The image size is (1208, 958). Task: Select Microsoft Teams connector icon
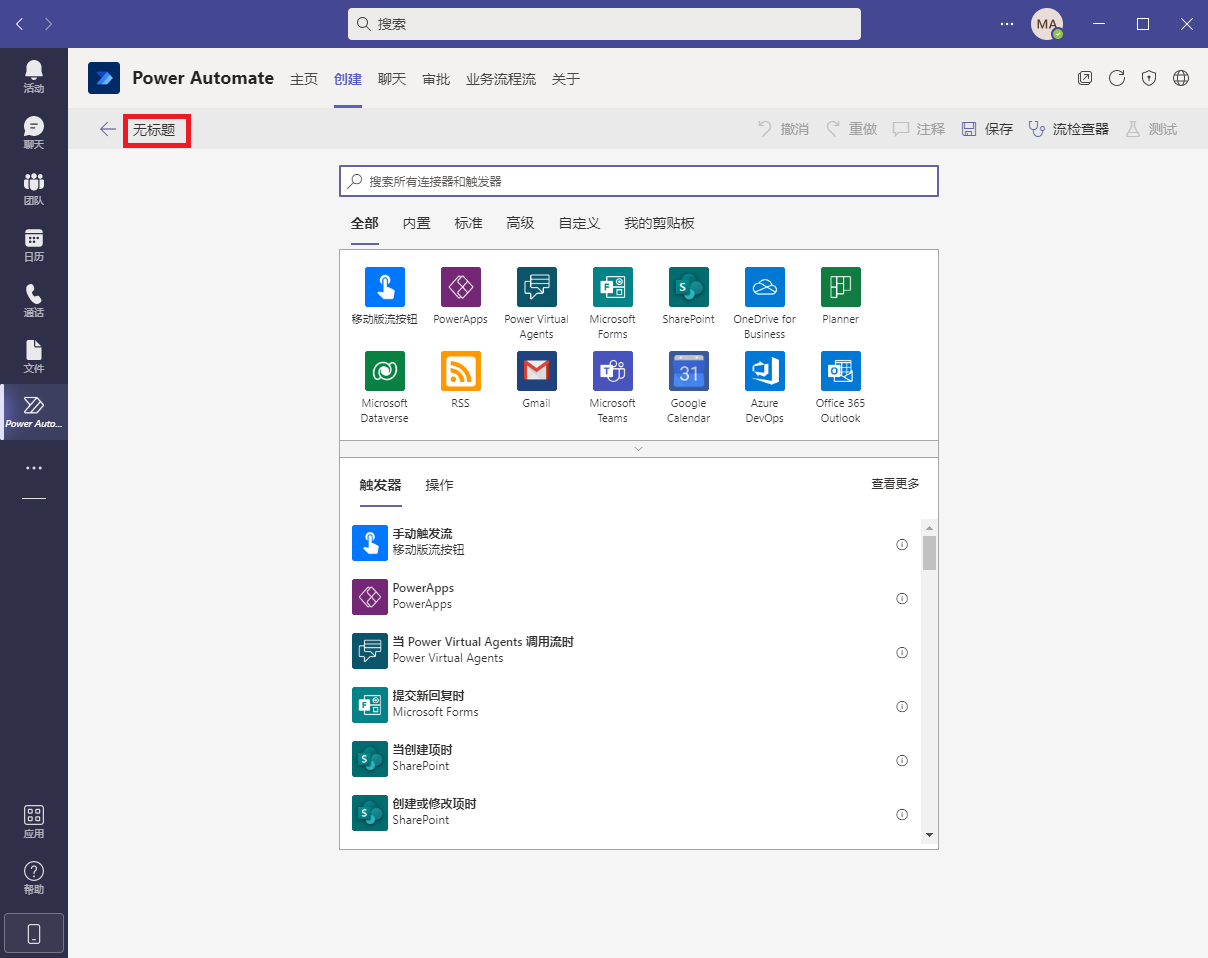613,371
